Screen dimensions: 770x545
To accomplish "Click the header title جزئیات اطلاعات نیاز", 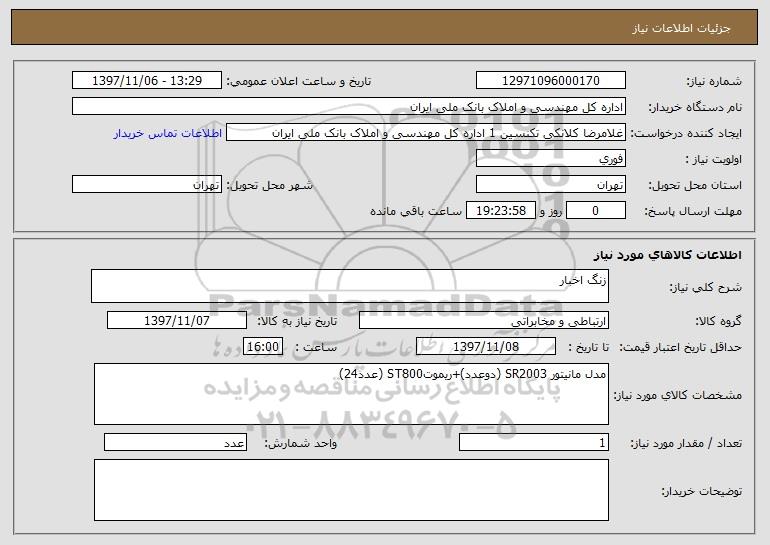I will coord(681,28).
